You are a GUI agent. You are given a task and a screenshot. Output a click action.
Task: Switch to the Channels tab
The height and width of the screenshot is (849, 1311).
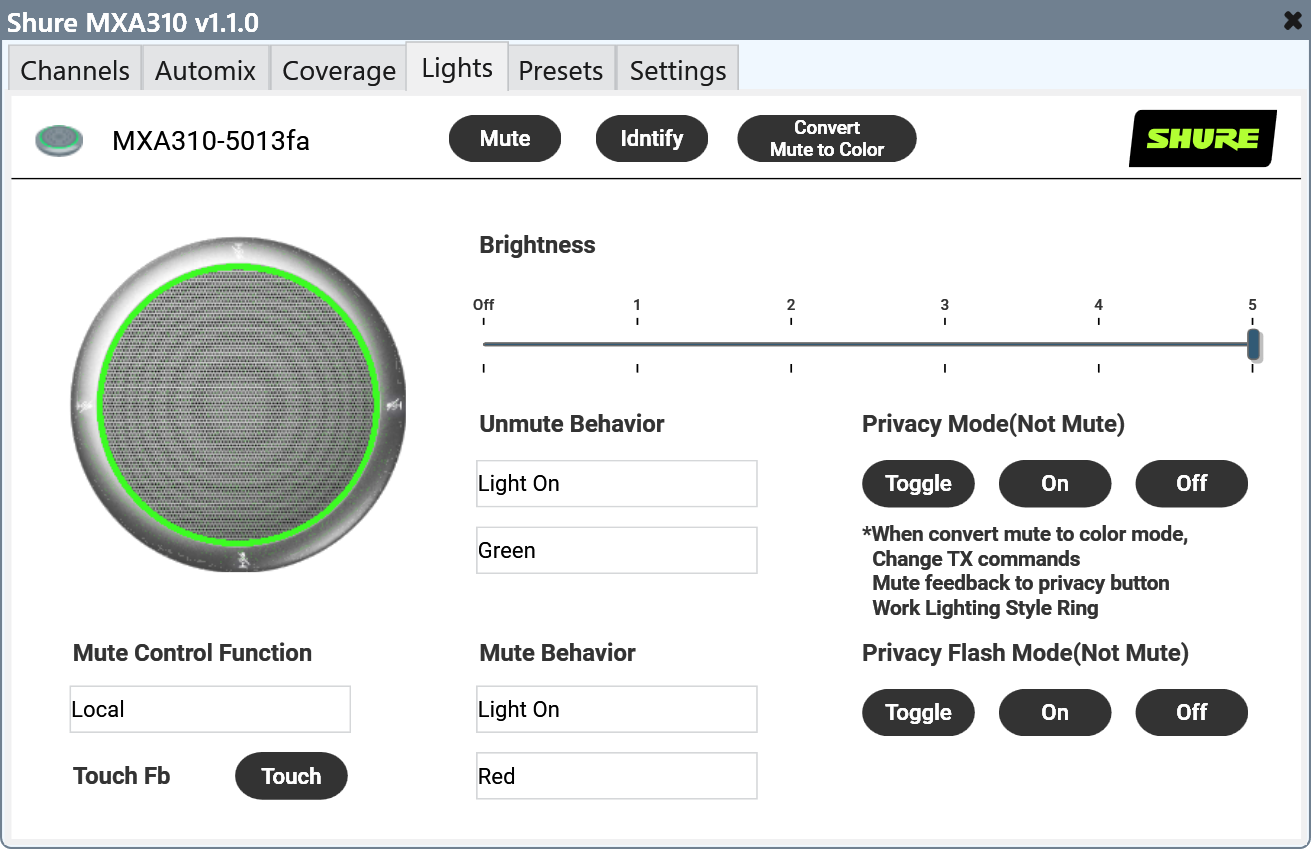(75, 70)
